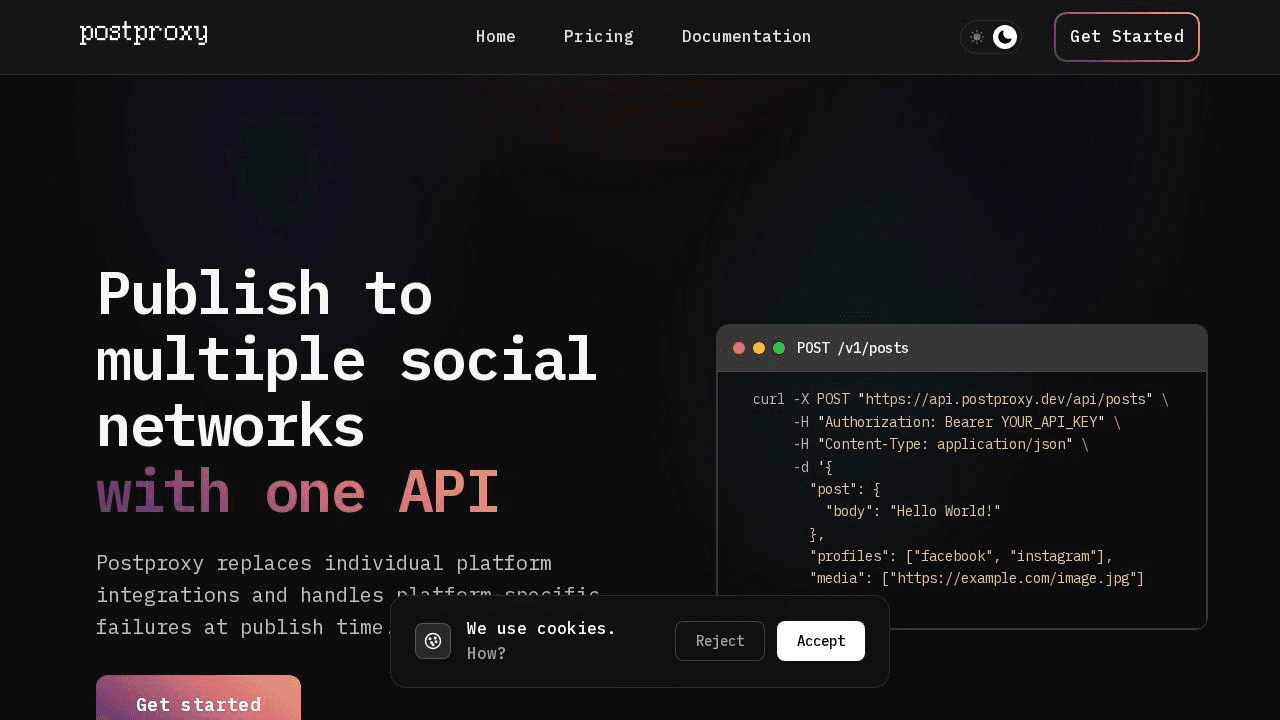The width and height of the screenshot is (1280, 720).
Task: Open the Documentation page
Action: point(746,37)
